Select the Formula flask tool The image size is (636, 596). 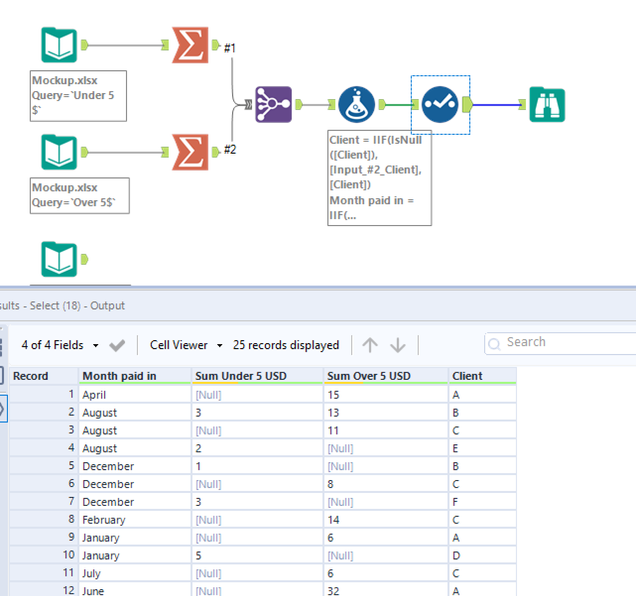click(357, 105)
